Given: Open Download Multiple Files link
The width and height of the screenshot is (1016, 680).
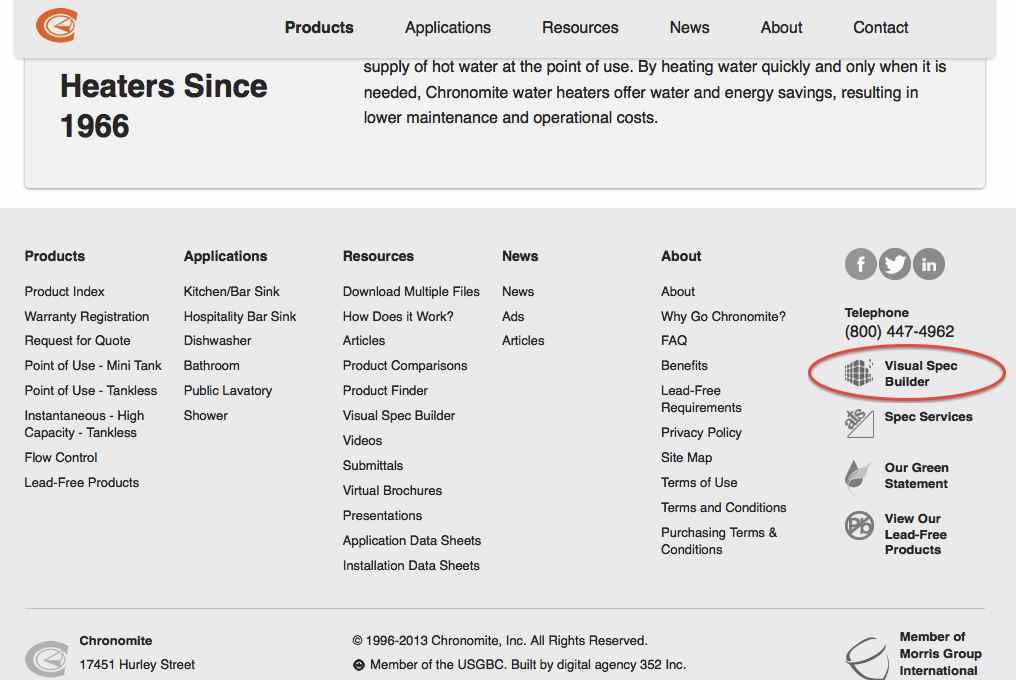Looking at the screenshot, I should pos(411,292).
